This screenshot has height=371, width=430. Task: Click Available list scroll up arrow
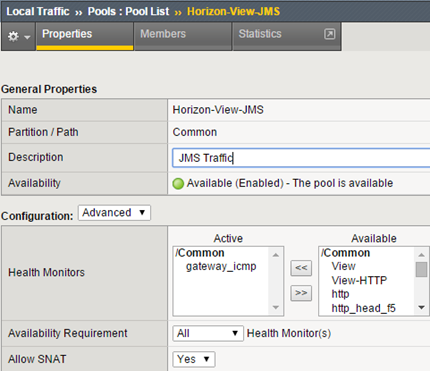pyautogui.click(x=422, y=255)
